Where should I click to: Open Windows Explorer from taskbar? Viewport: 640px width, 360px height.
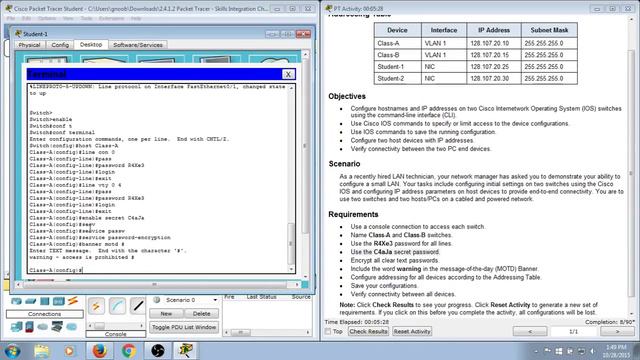point(42,351)
